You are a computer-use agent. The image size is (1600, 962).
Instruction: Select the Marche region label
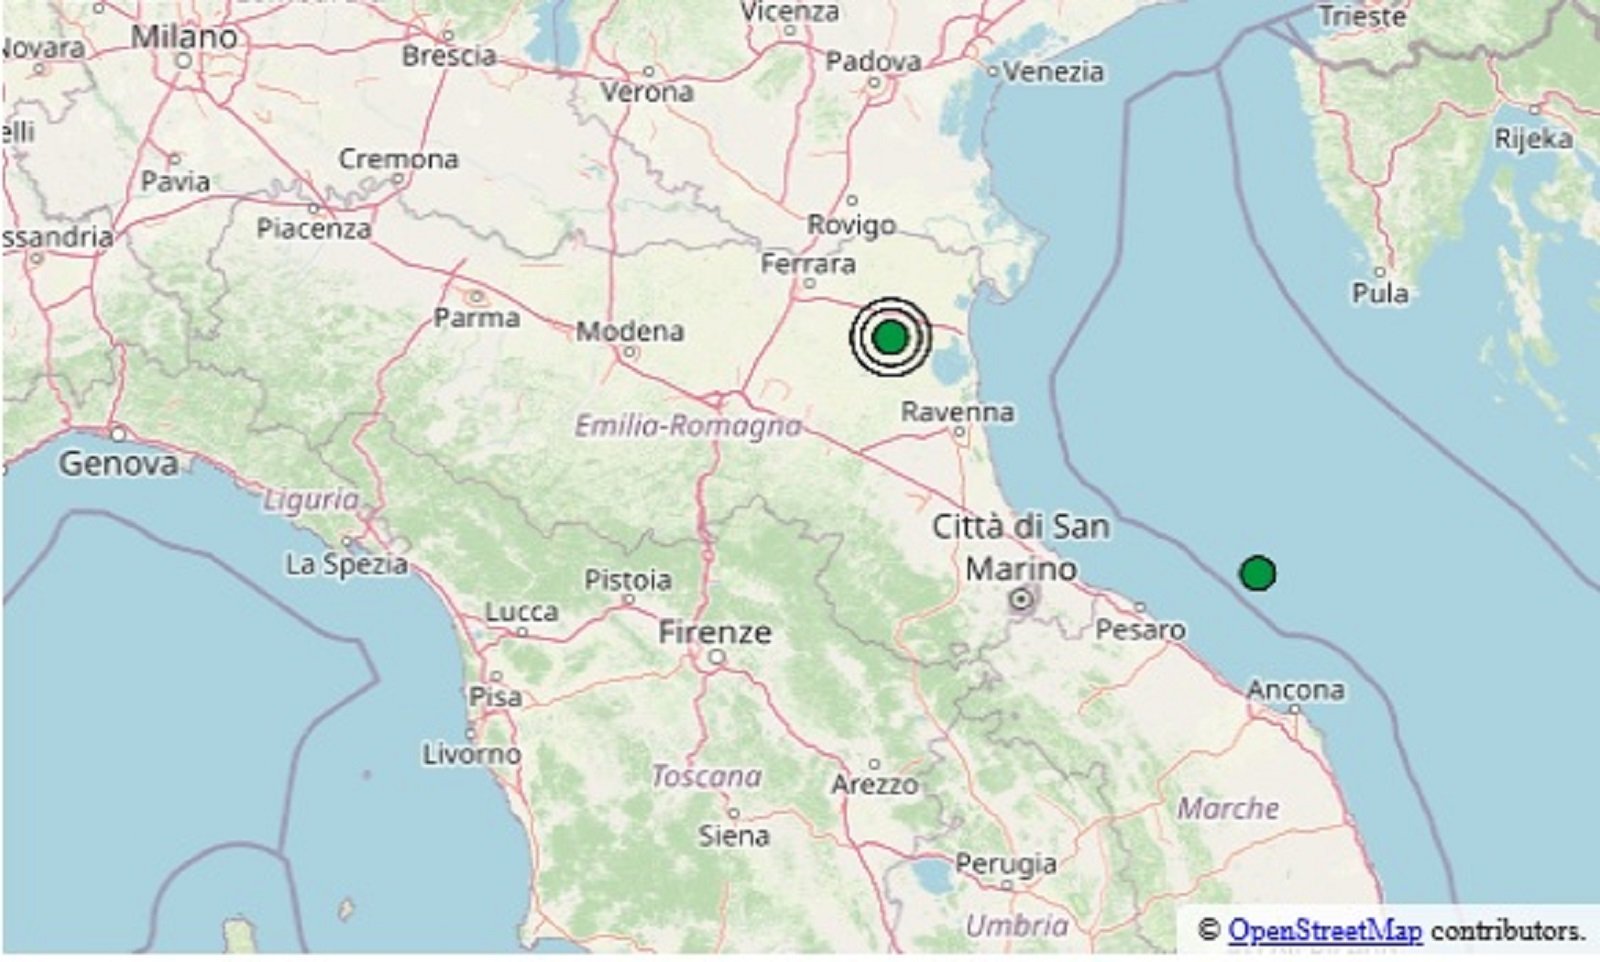pyautogui.click(x=1228, y=808)
